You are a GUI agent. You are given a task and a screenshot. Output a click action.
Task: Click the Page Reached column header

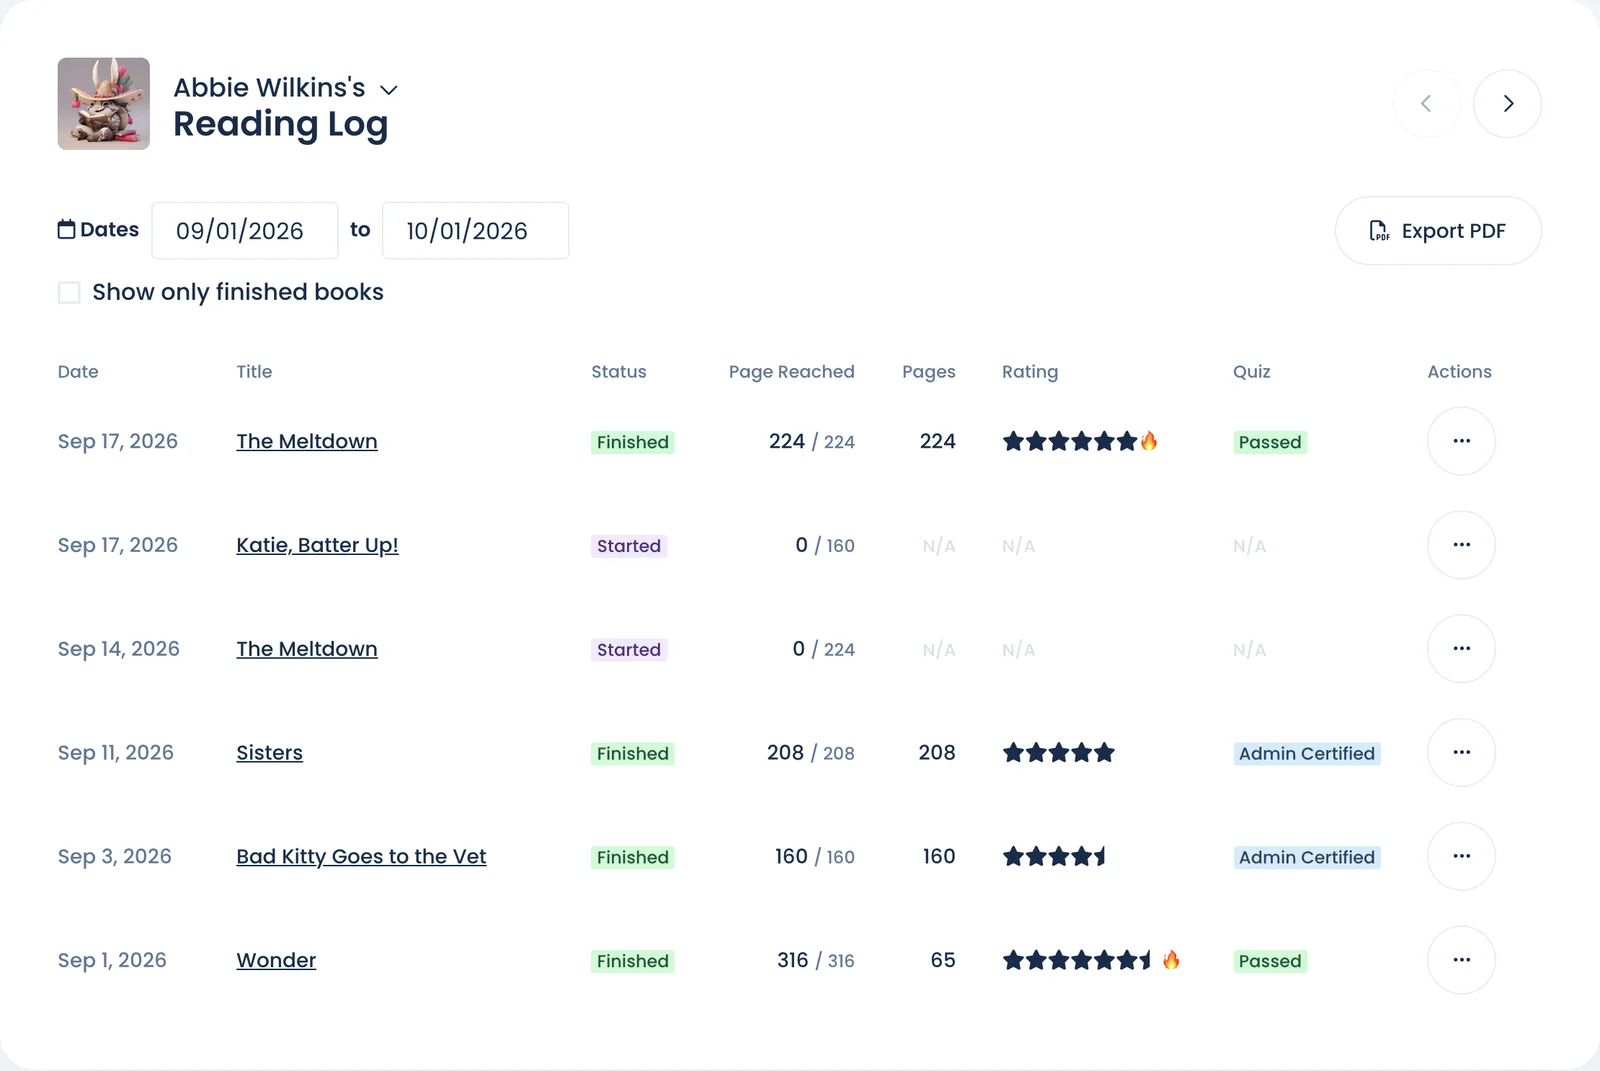point(791,372)
